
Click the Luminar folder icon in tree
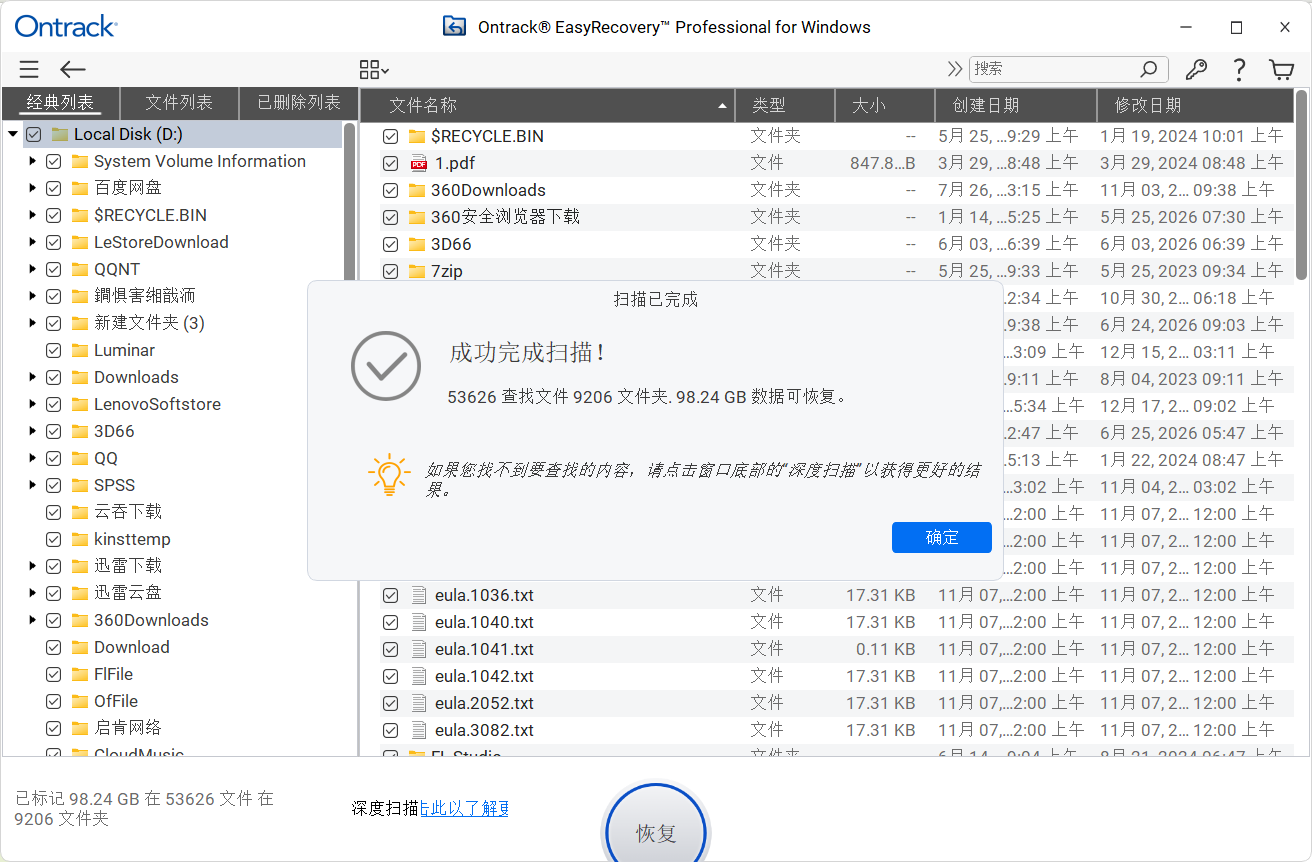pyautogui.click(x=81, y=350)
